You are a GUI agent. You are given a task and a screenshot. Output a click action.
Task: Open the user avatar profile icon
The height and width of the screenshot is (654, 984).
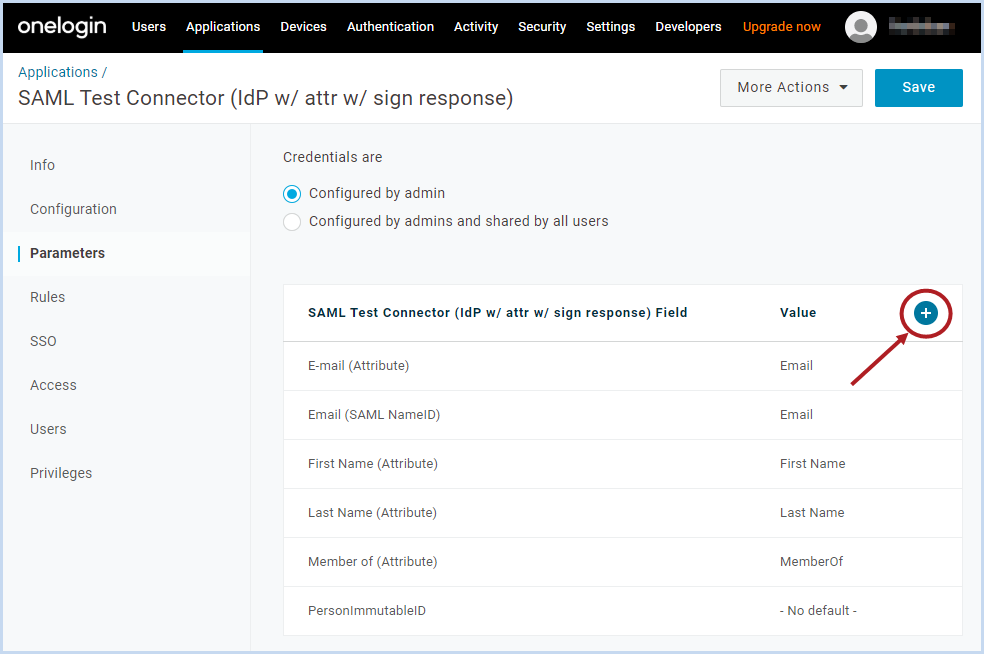pos(861,27)
